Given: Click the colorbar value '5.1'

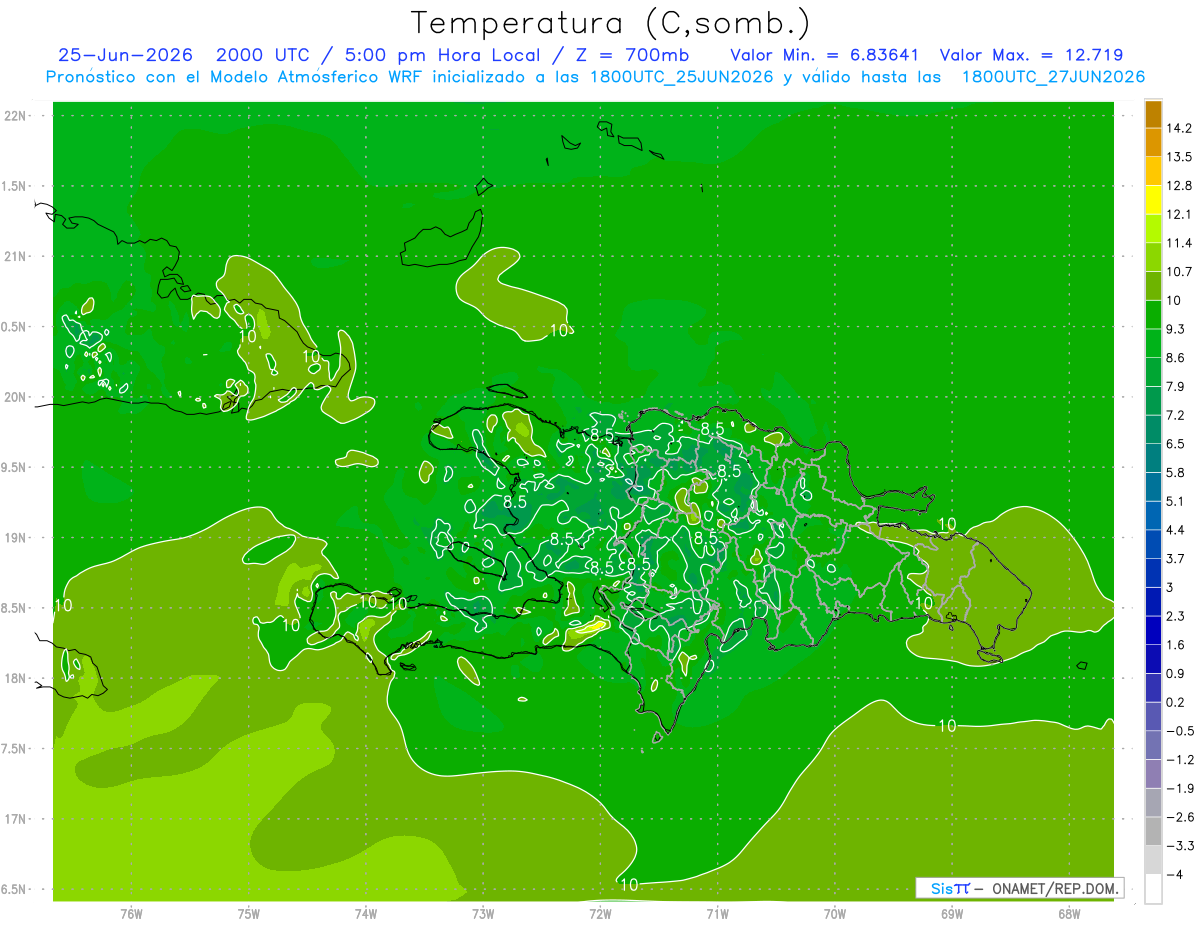Looking at the screenshot, I should (1176, 501).
